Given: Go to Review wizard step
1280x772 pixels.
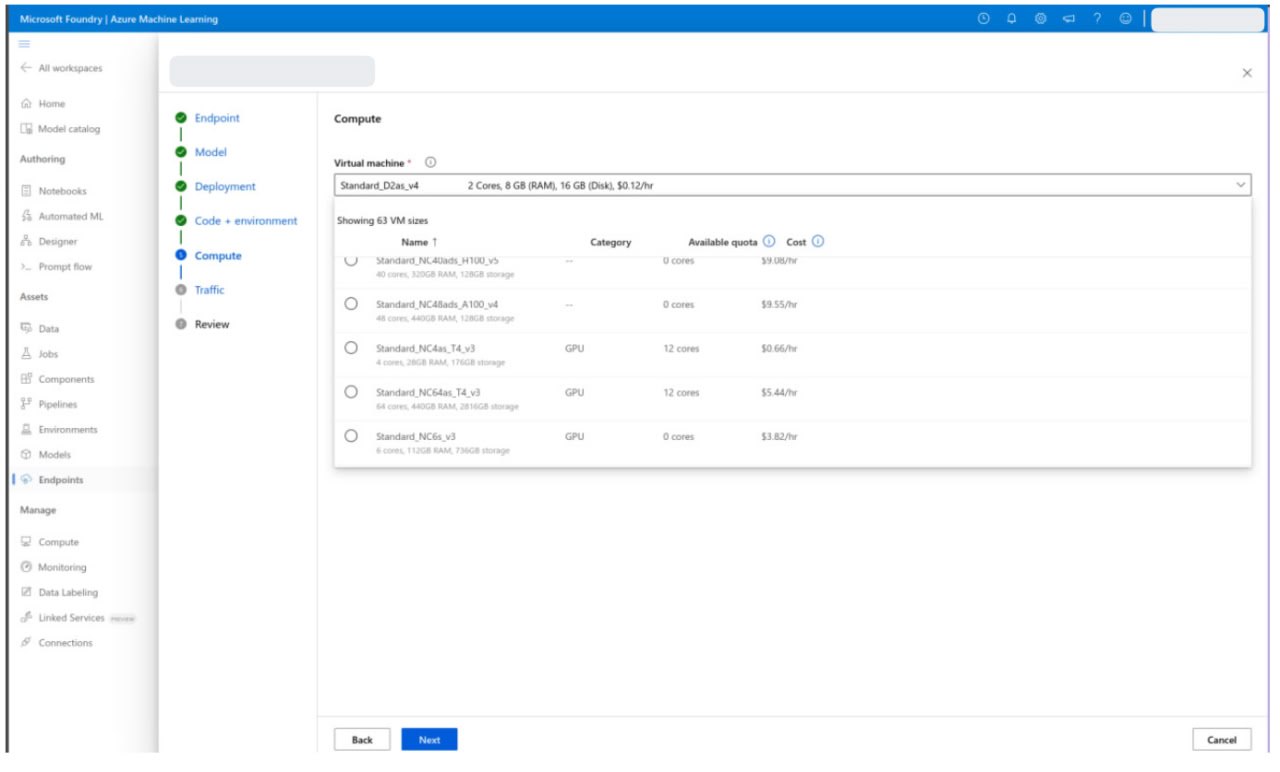Looking at the screenshot, I should click(x=211, y=324).
